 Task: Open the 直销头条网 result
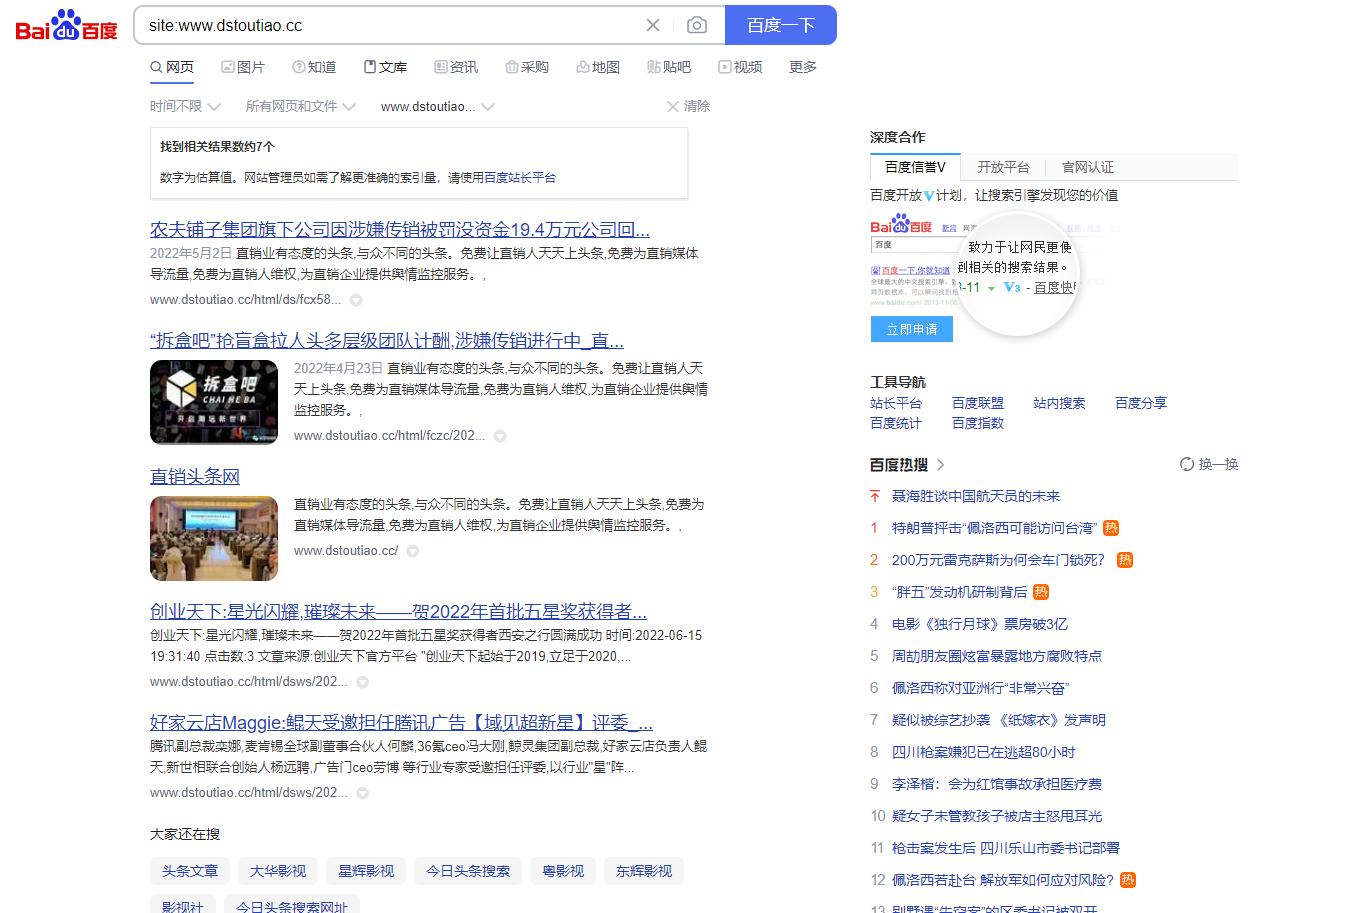pyautogui.click(x=195, y=477)
